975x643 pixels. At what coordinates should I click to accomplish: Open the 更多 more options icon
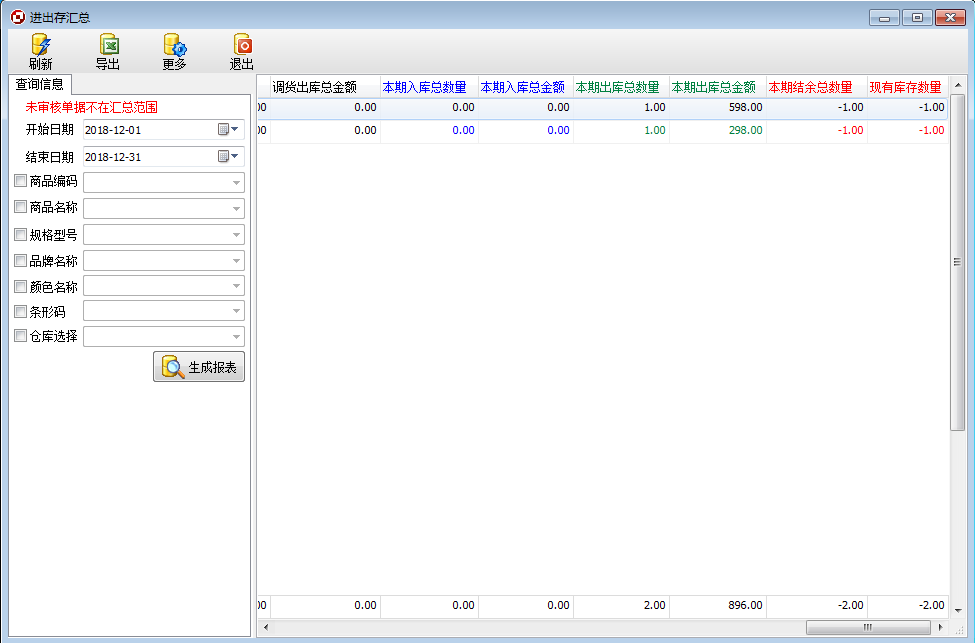click(175, 45)
